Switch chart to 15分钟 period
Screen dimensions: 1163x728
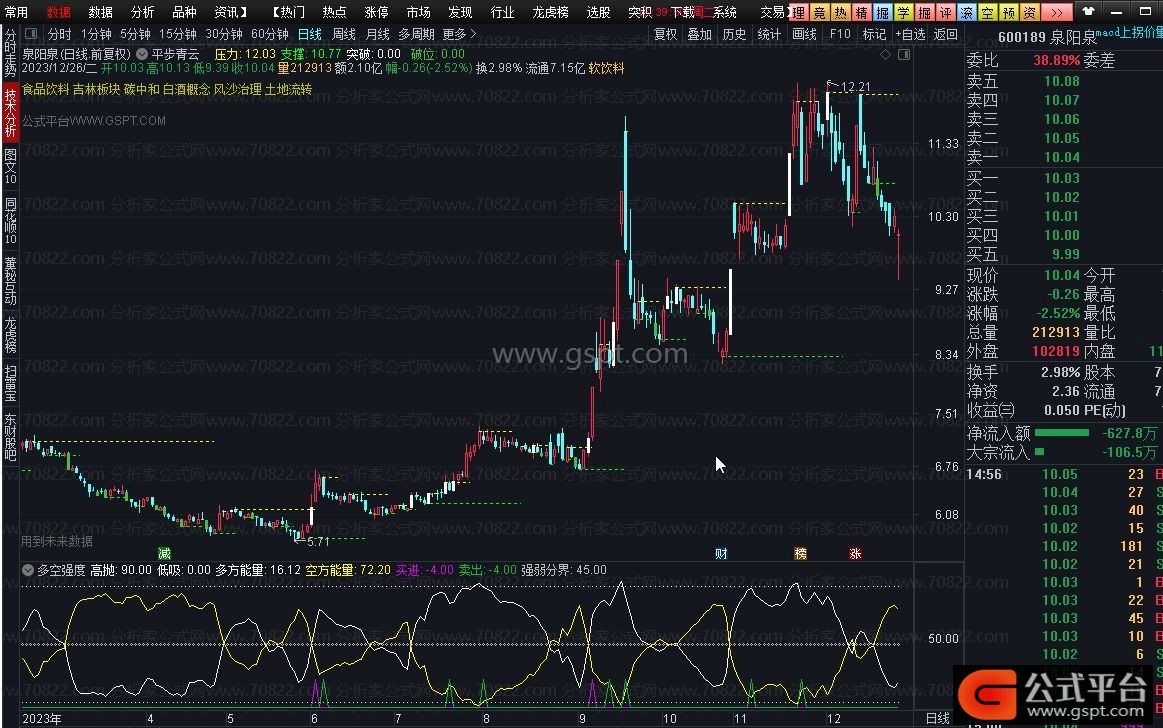[x=178, y=34]
